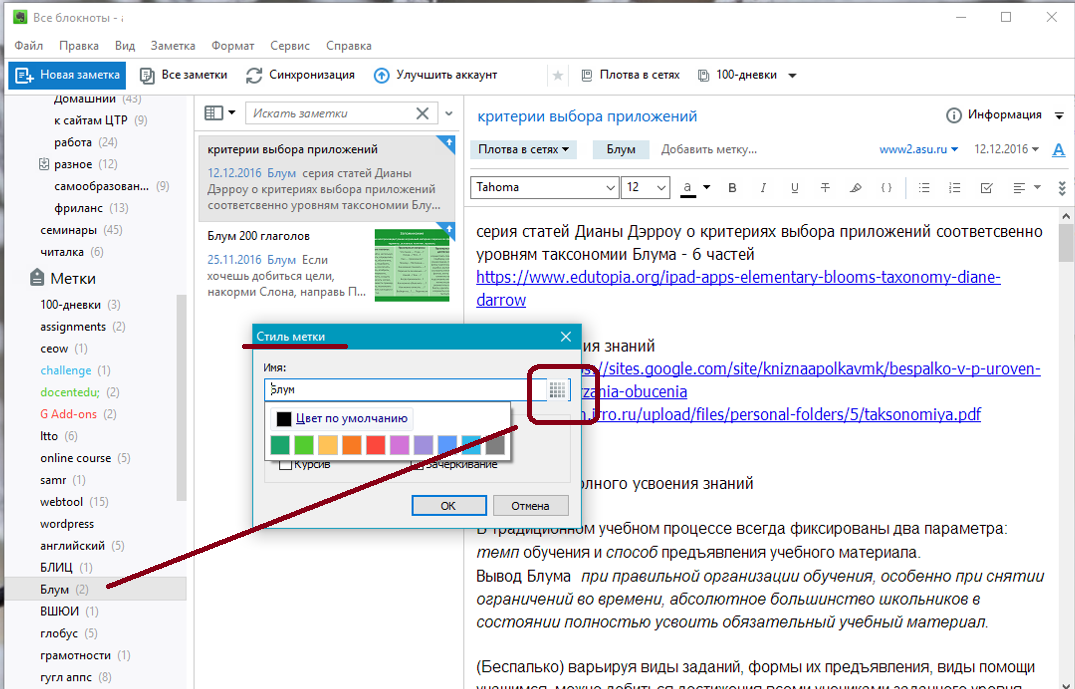This screenshot has width=1075, height=689.
Task: Open the Справка menu
Action: coord(348,46)
